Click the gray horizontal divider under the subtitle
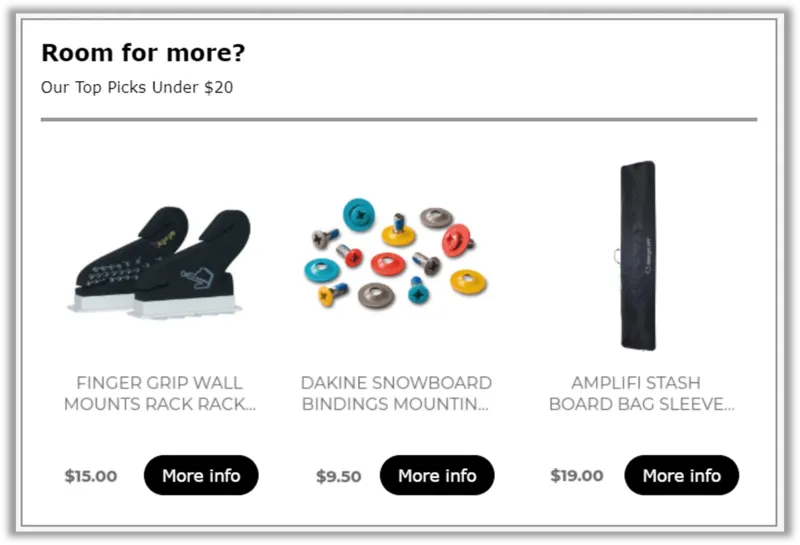This screenshot has width=800, height=545. (x=399, y=119)
